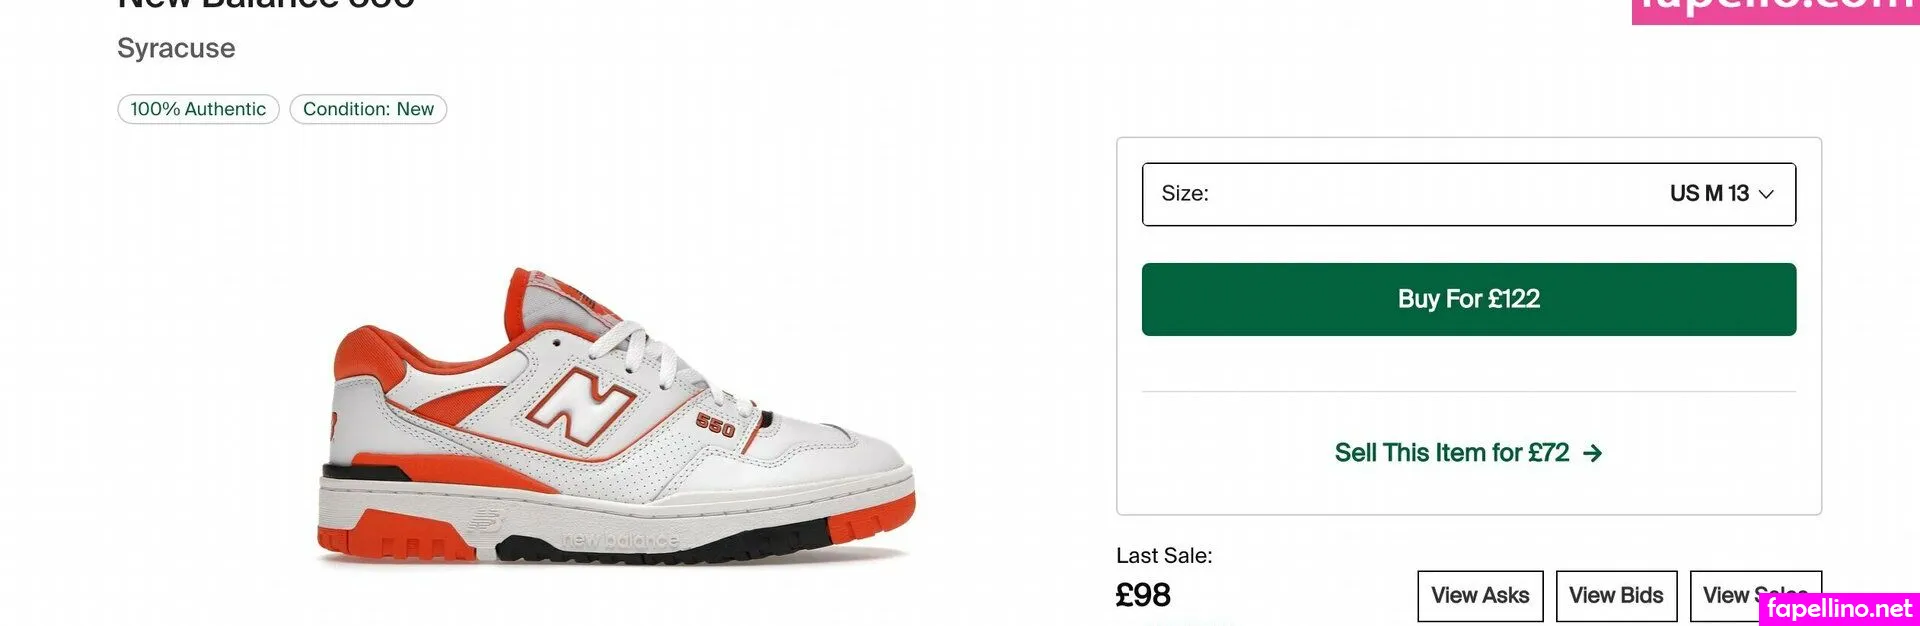Screen dimensions: 1920x626
Task: Click the New Balance product title
Action: (266, 5)
